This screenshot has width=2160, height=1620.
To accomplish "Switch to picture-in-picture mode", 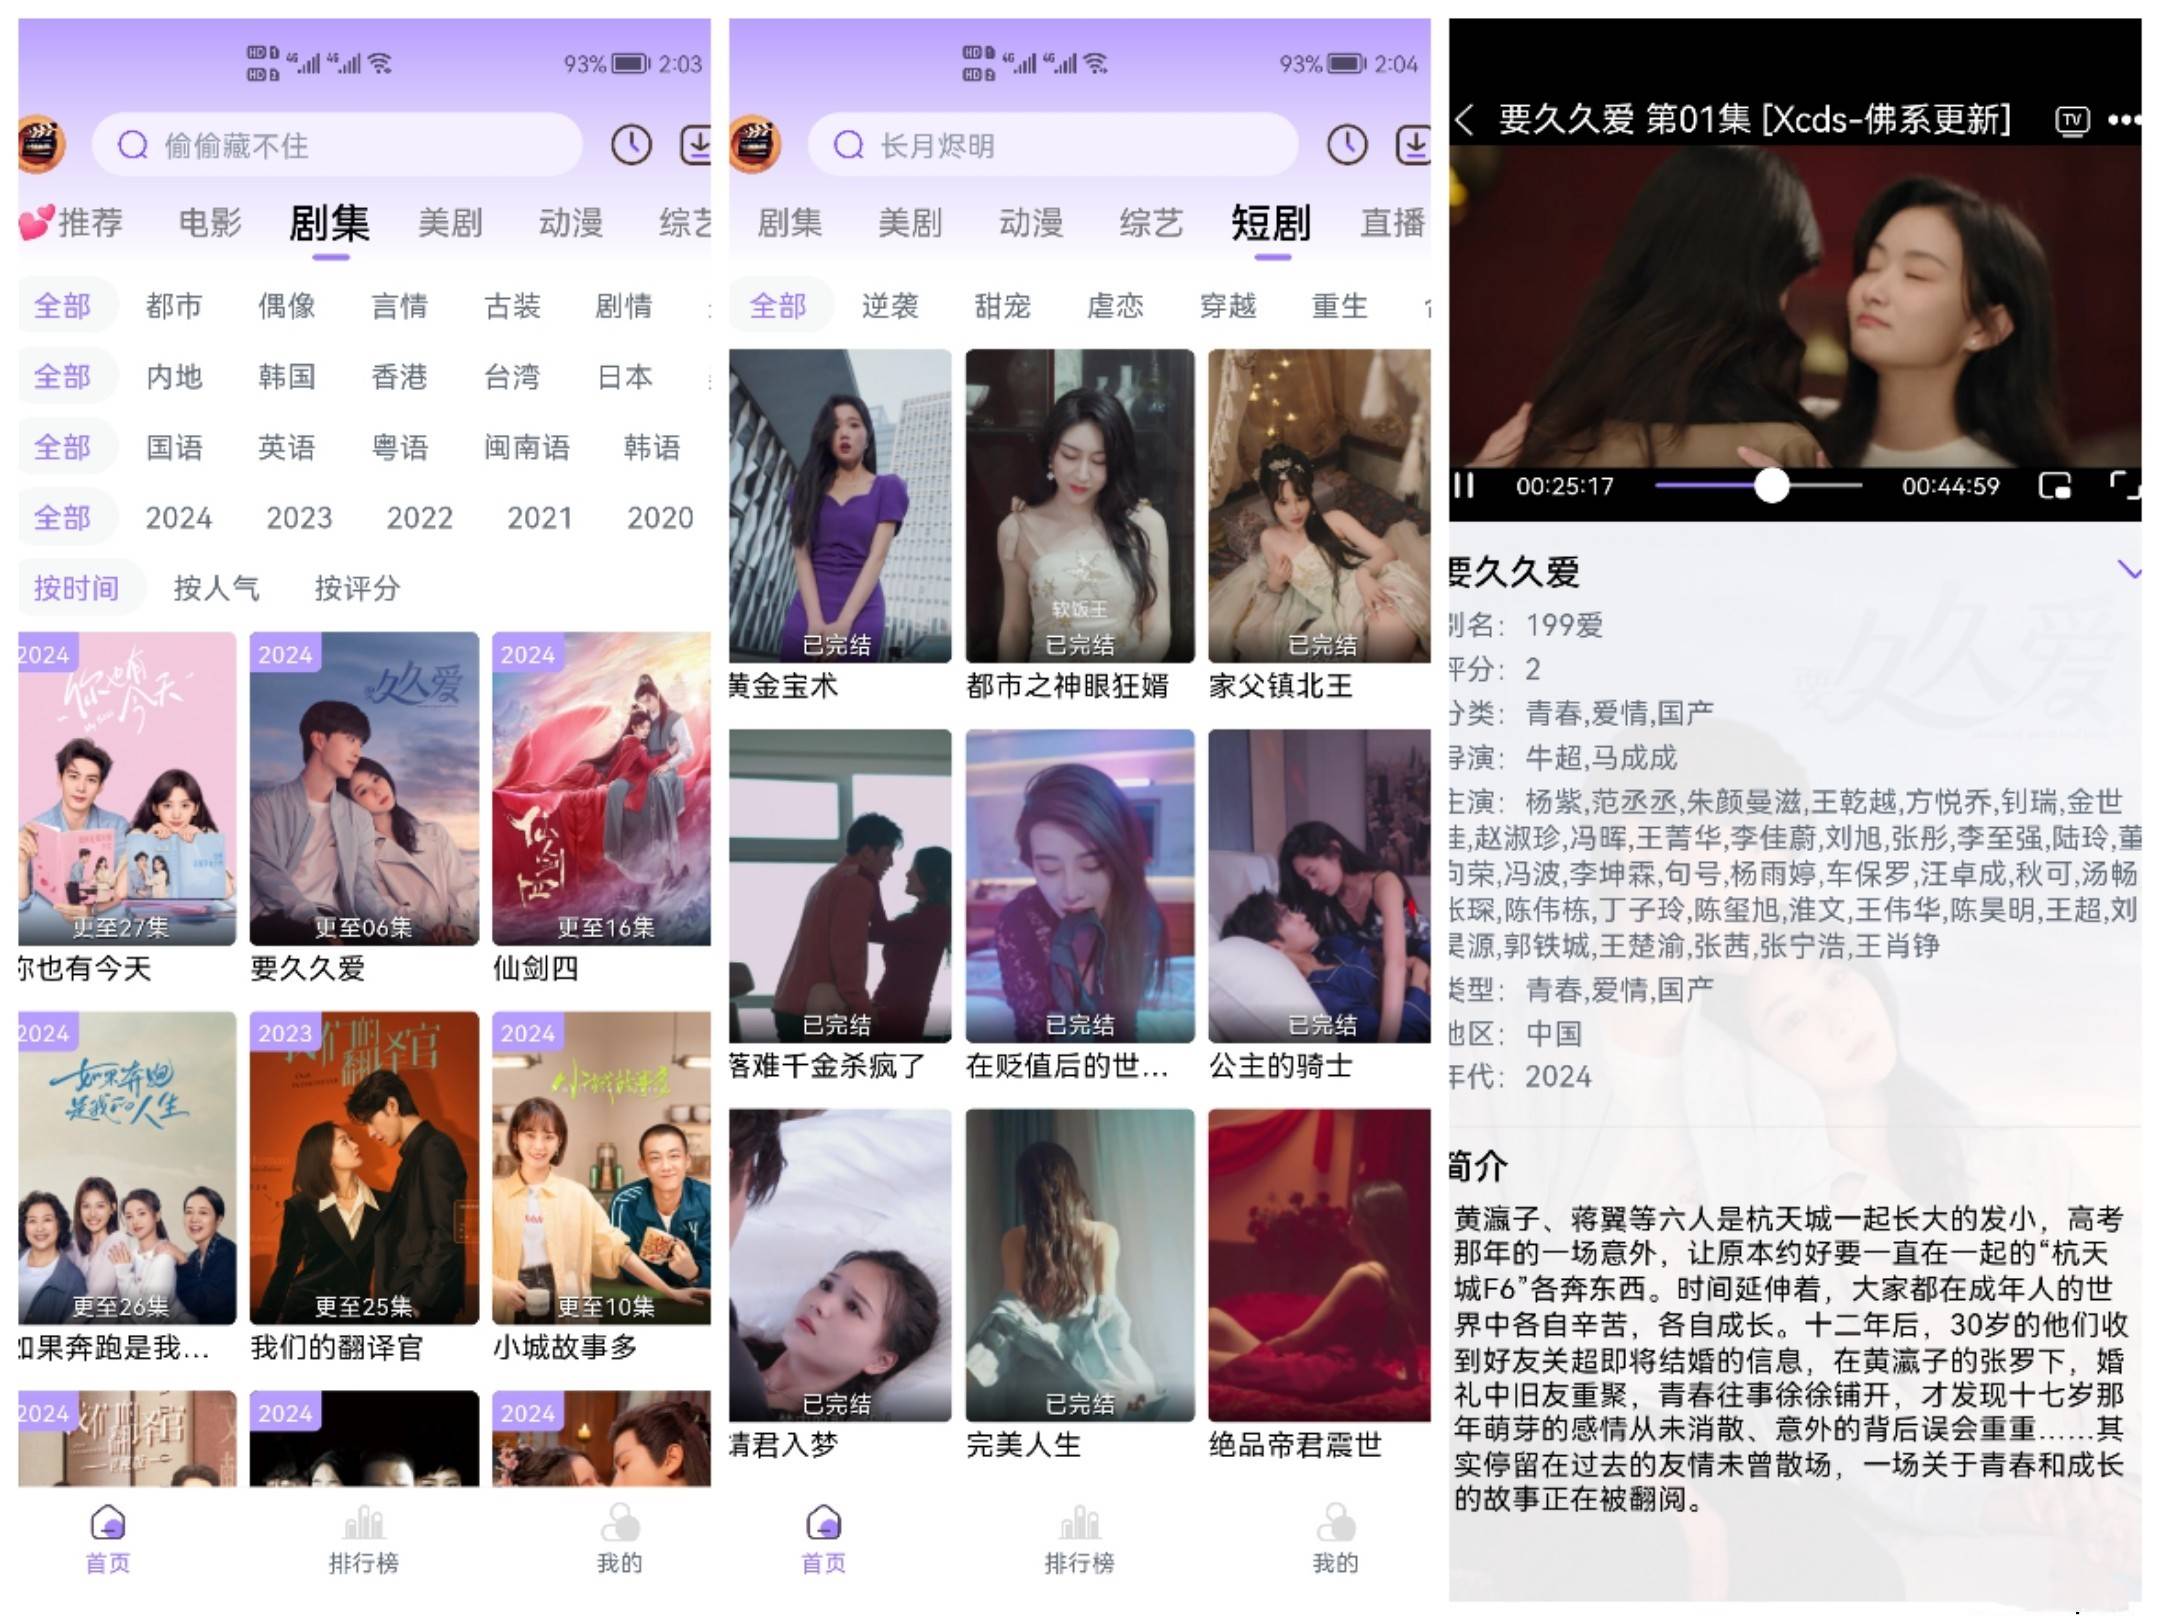I will tap(2054, 486).
